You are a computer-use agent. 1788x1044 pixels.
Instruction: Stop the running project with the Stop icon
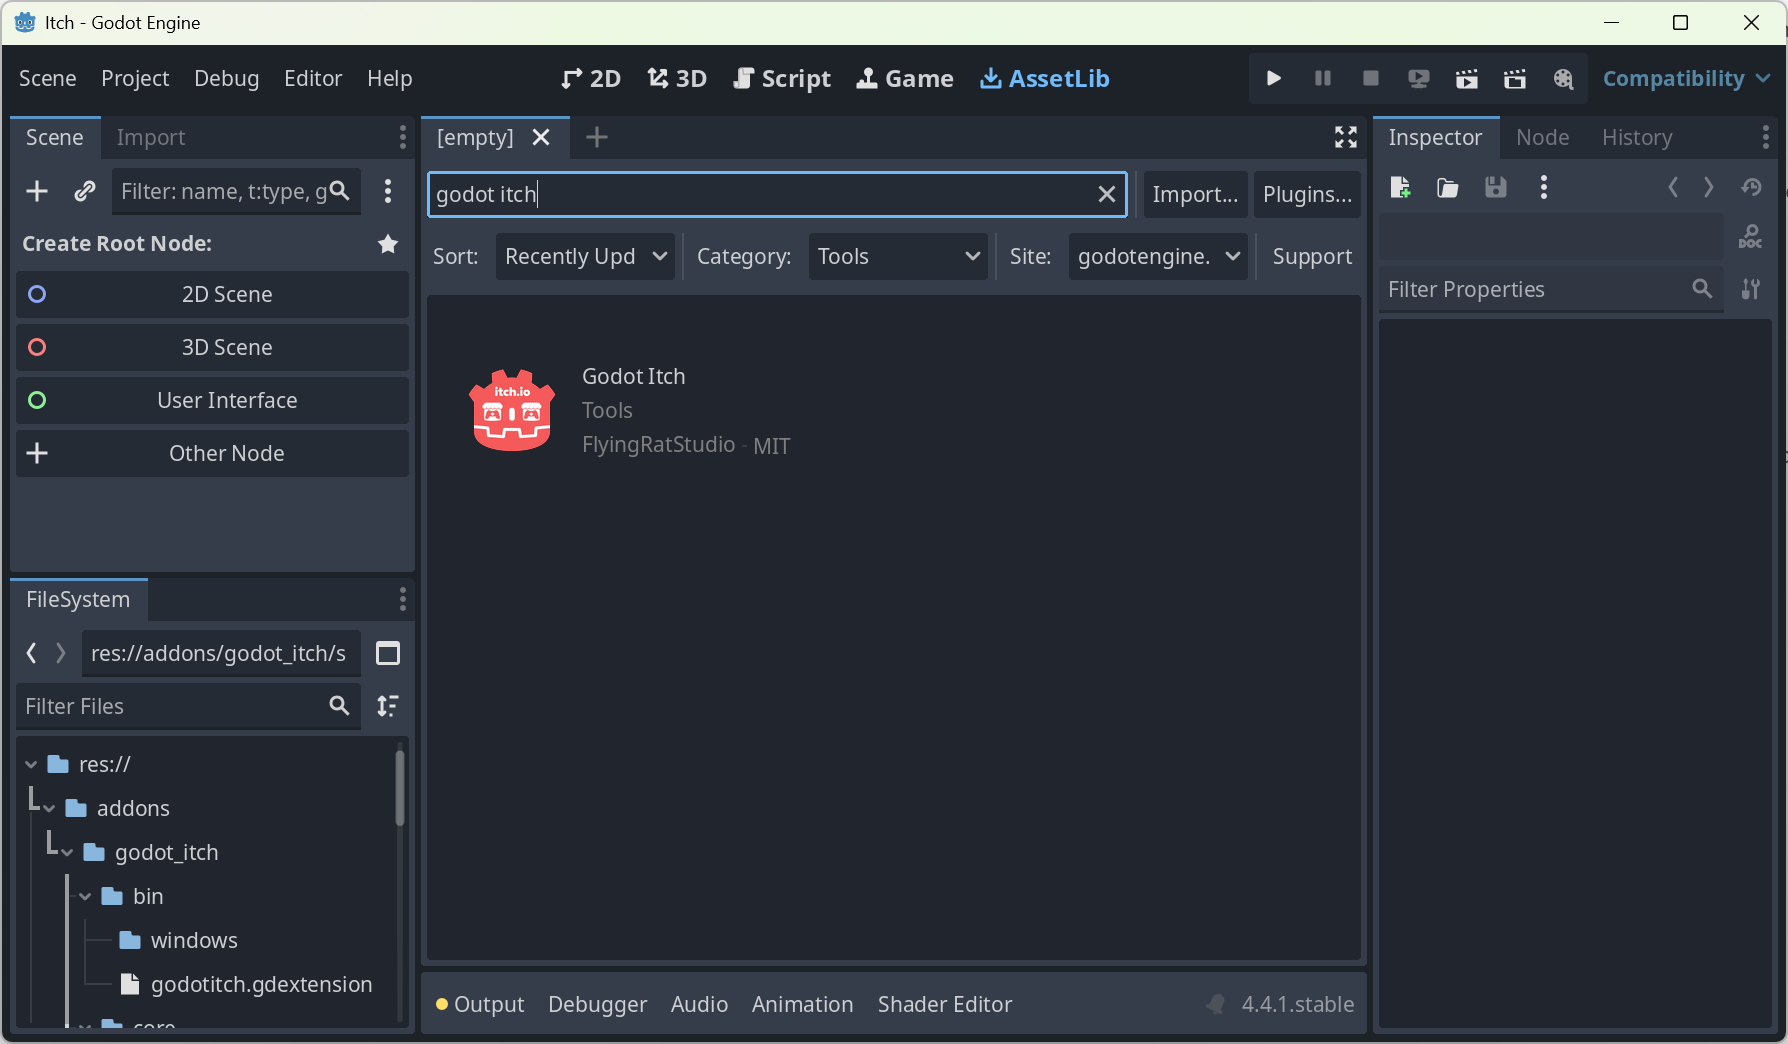(1370, 78)
